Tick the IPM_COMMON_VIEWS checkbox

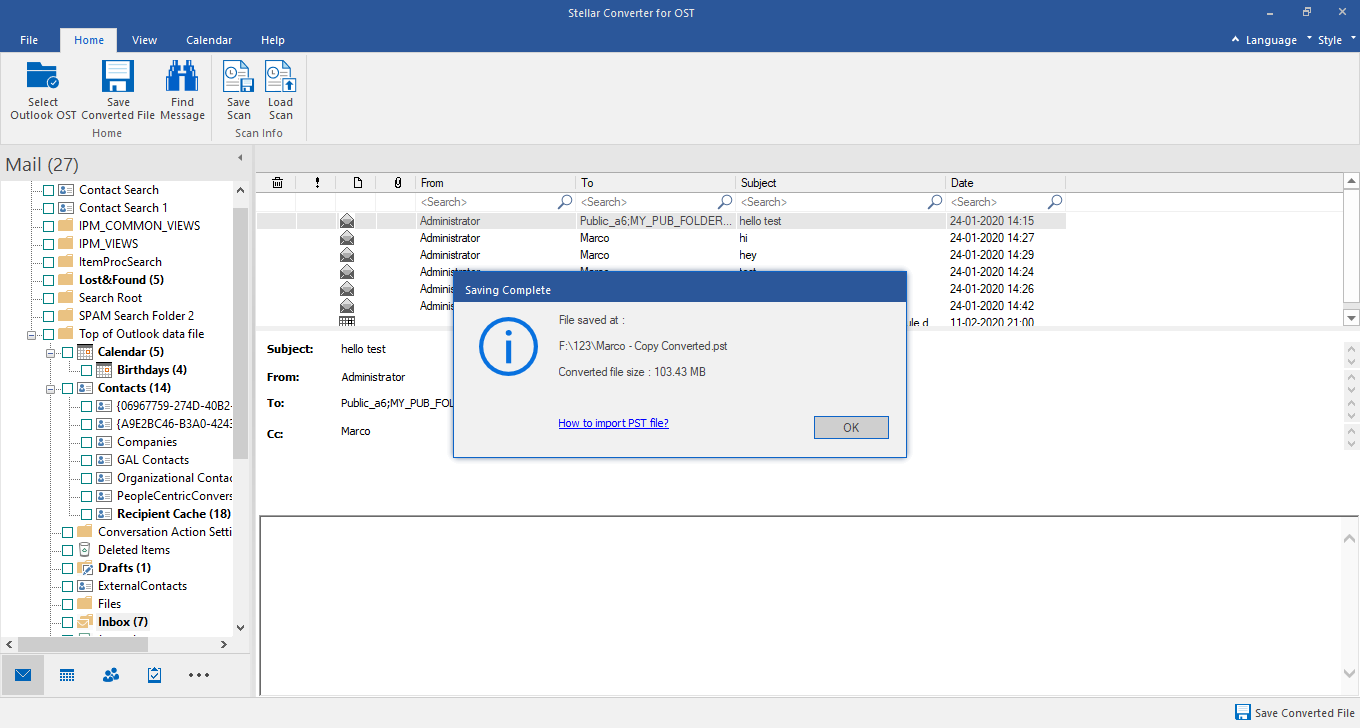[x=48, y=226]
